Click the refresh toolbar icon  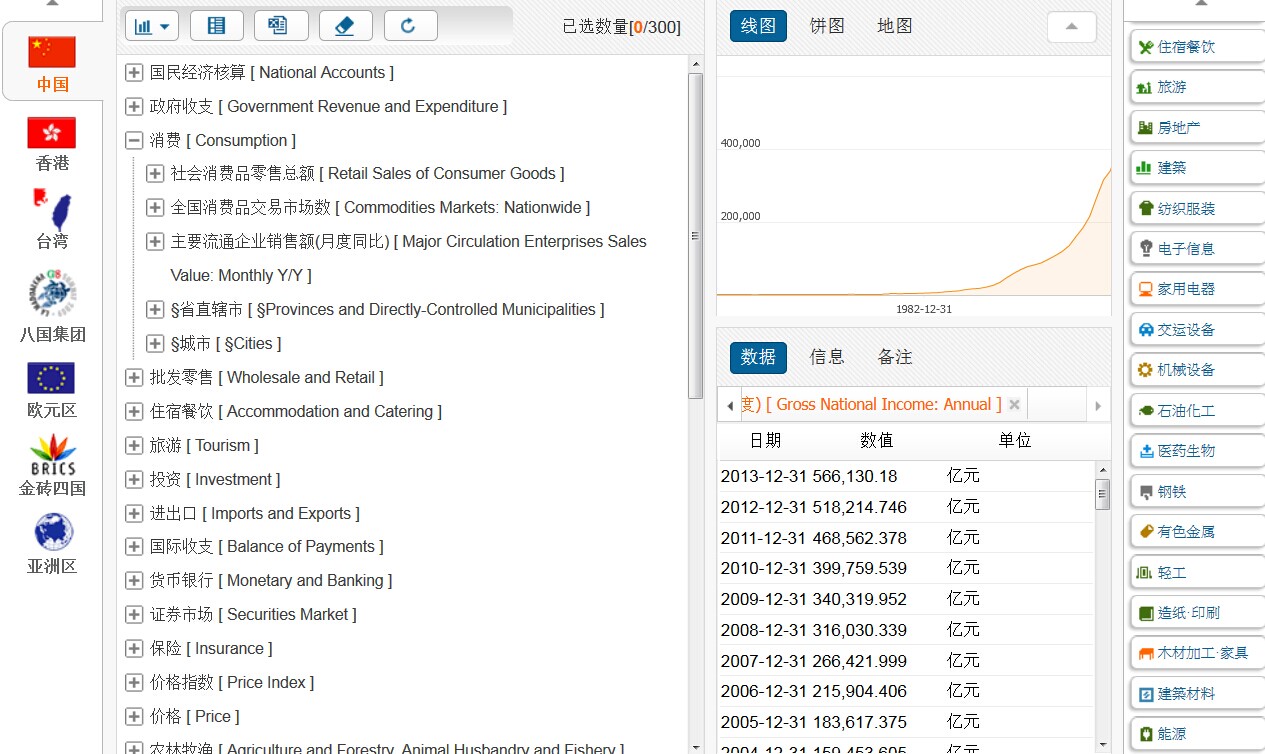[x=410, y=26]
